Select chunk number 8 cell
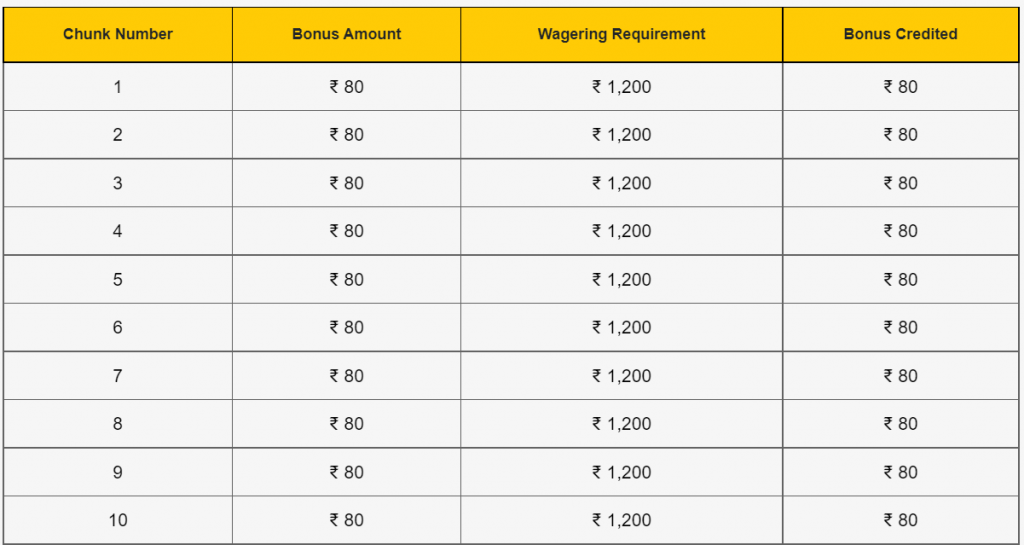Viewport: 1024px width, 545px height. pos(118,424)
